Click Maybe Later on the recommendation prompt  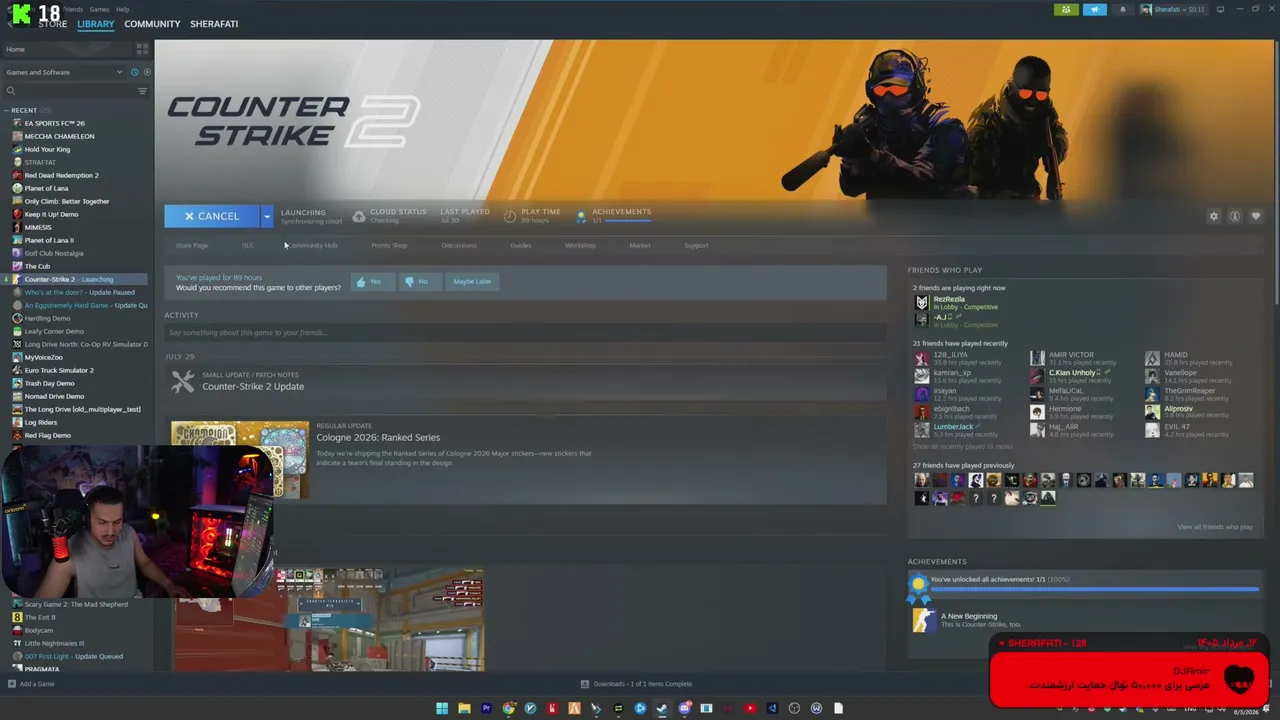[472, 282]
